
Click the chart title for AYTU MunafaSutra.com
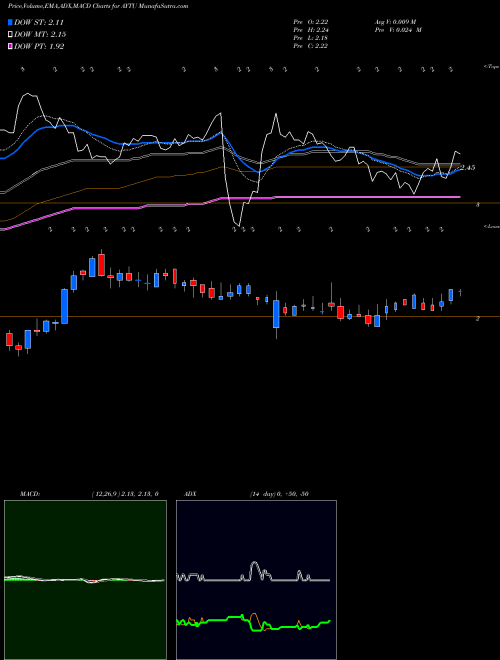(x=98, y=6)
